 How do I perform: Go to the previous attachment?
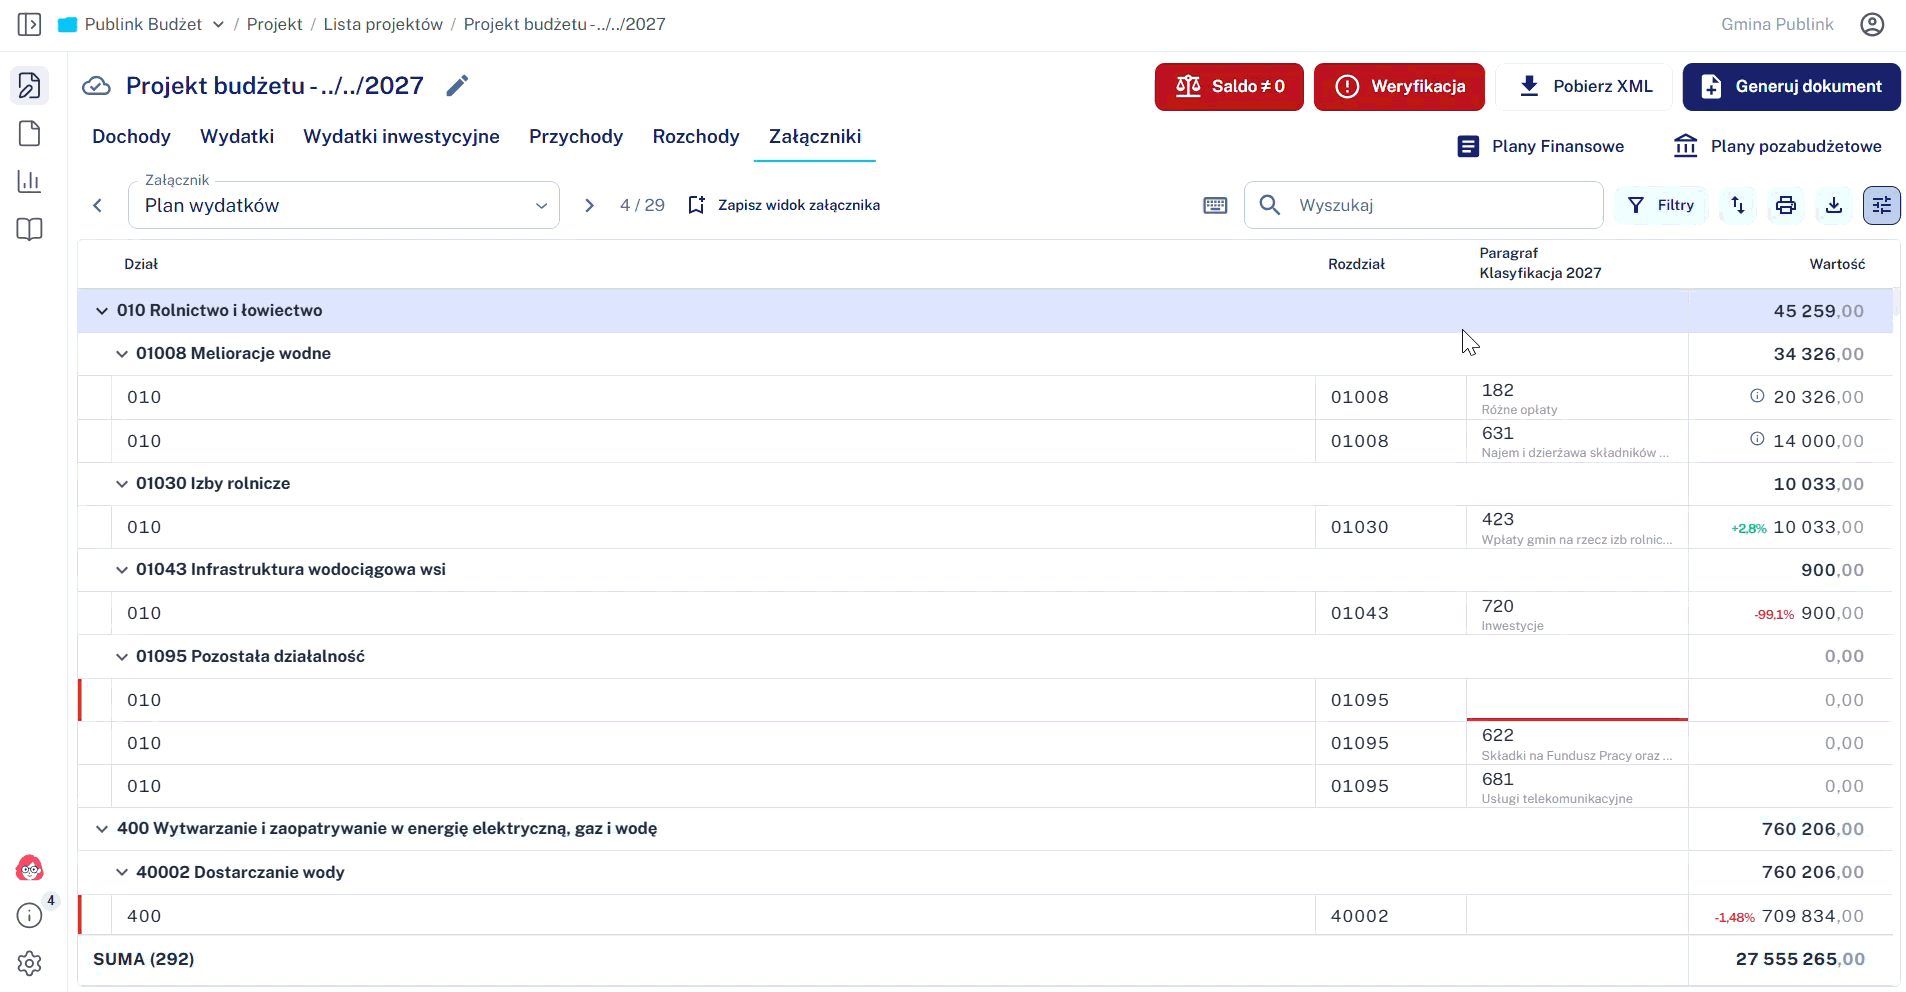point(97,205)
